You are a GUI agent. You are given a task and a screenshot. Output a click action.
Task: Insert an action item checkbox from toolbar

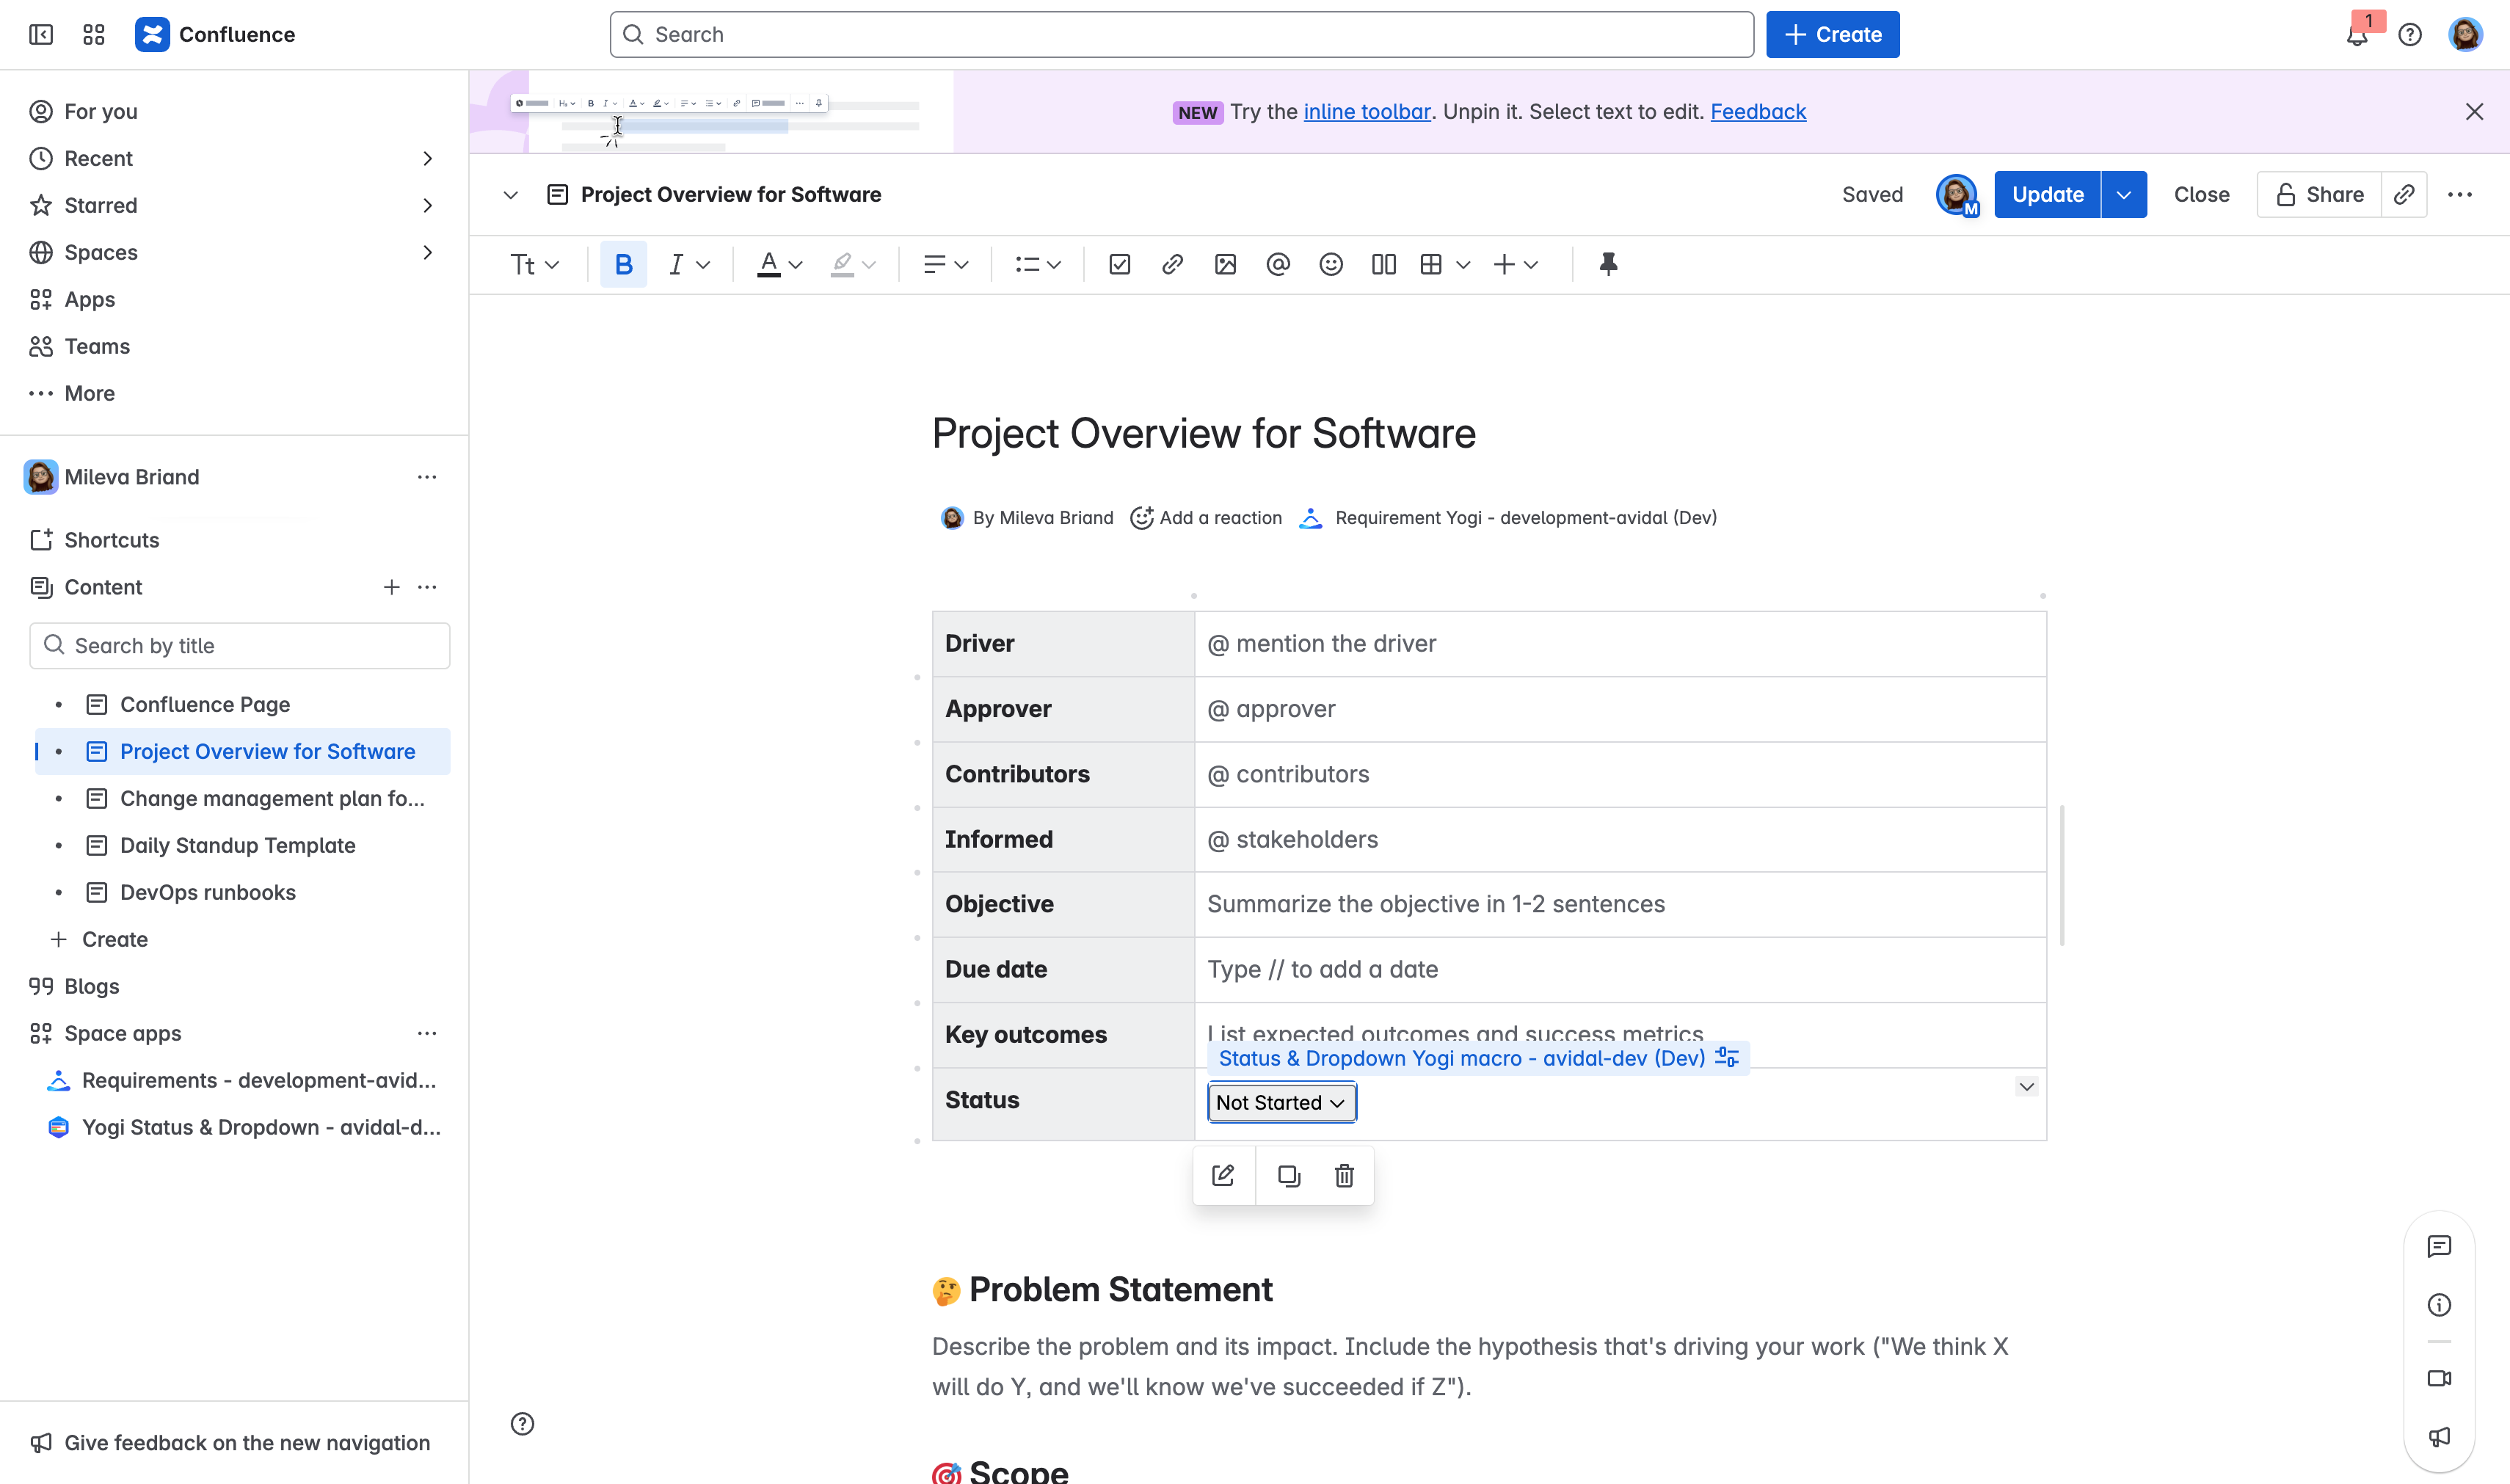(x=1119, y=264)
